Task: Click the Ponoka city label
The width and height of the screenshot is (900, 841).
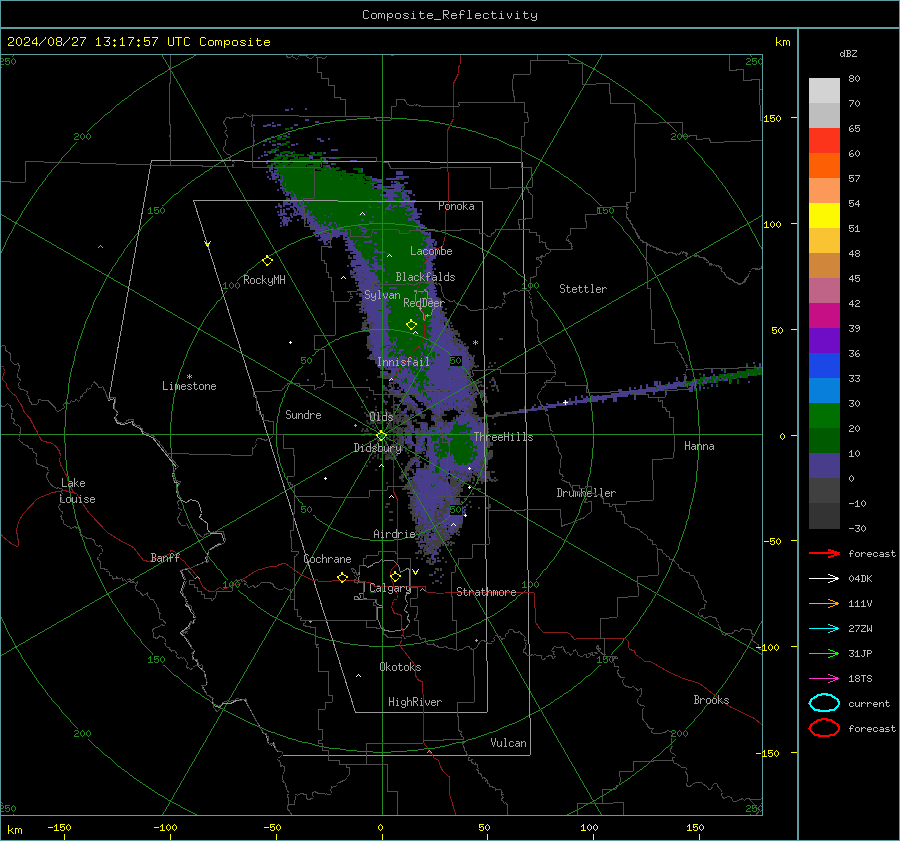Action: coord(456,206)
